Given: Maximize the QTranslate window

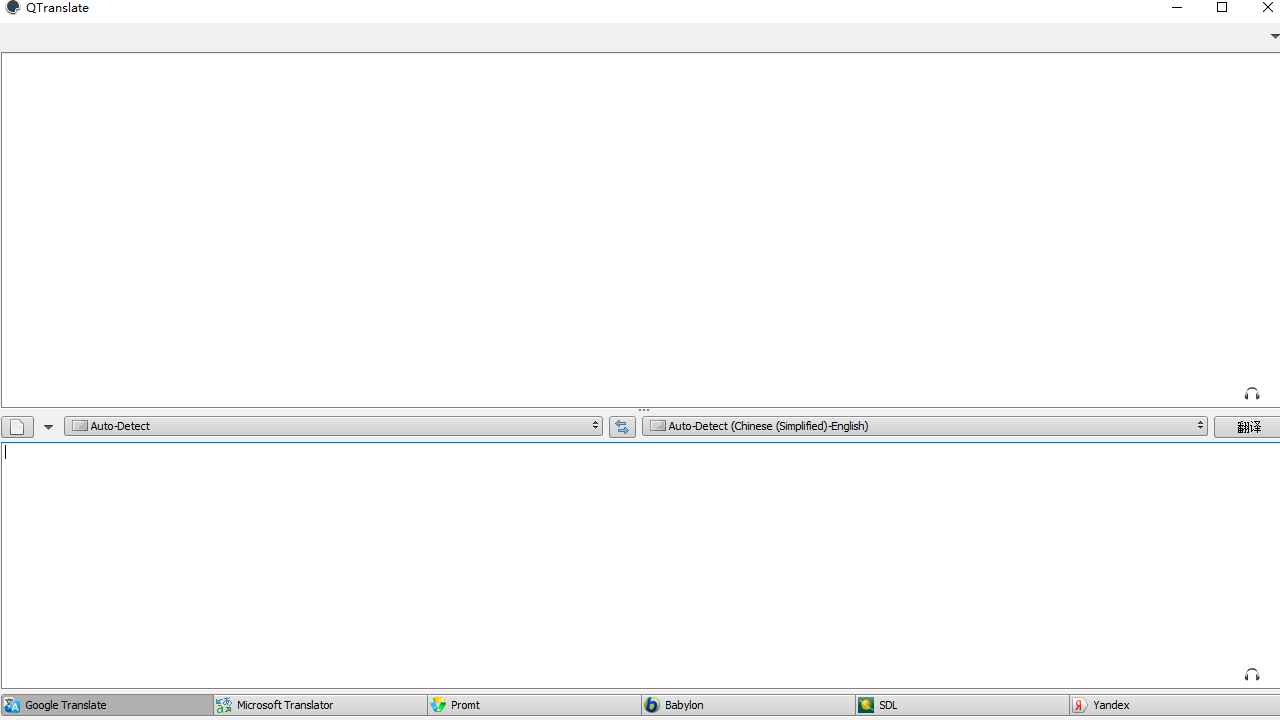Looking at the screenshot, I should click(1222, 8).
